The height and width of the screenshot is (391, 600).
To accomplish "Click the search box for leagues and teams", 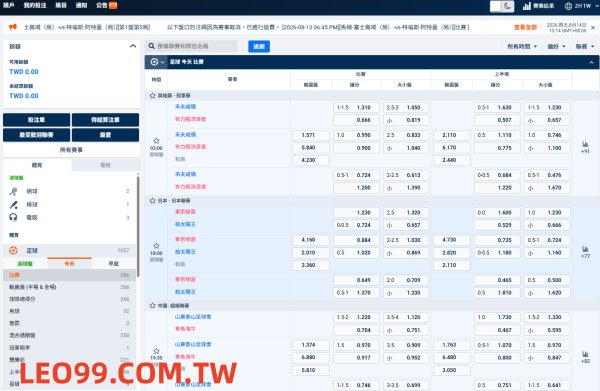I will click(x=191, y=46).
